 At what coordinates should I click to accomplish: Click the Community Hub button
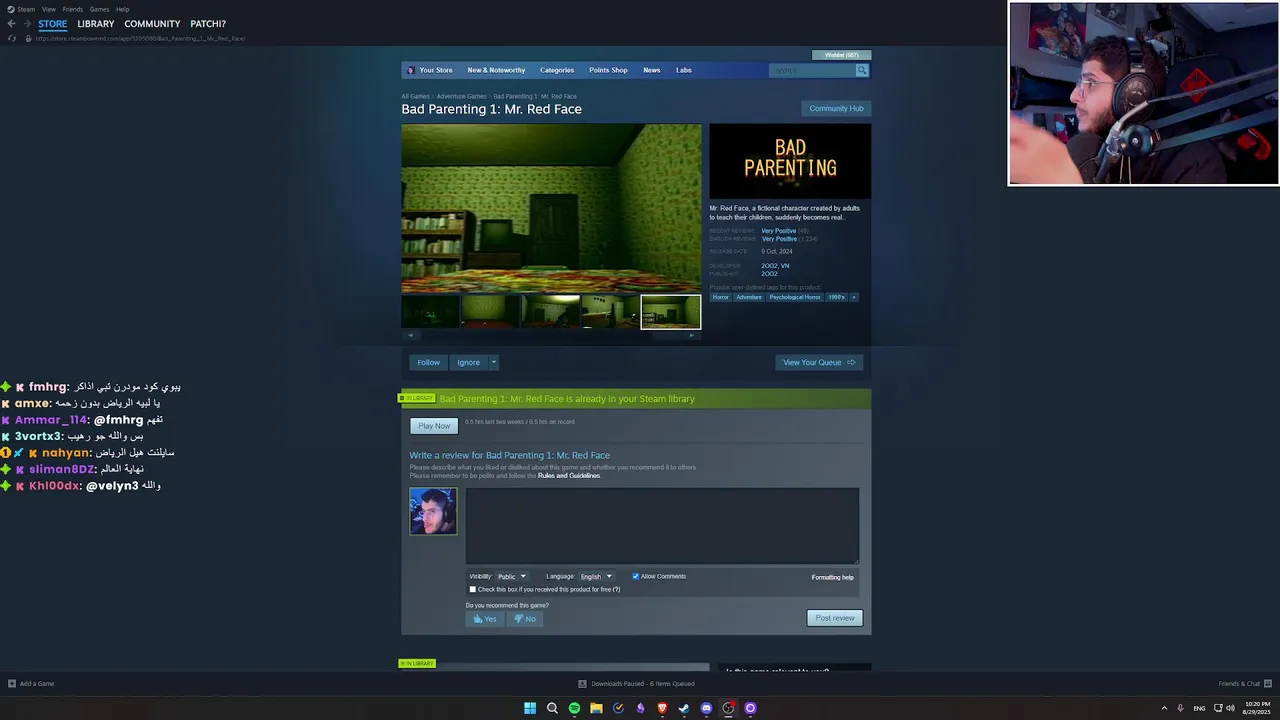pyautogui.click(x=836, y=108)
